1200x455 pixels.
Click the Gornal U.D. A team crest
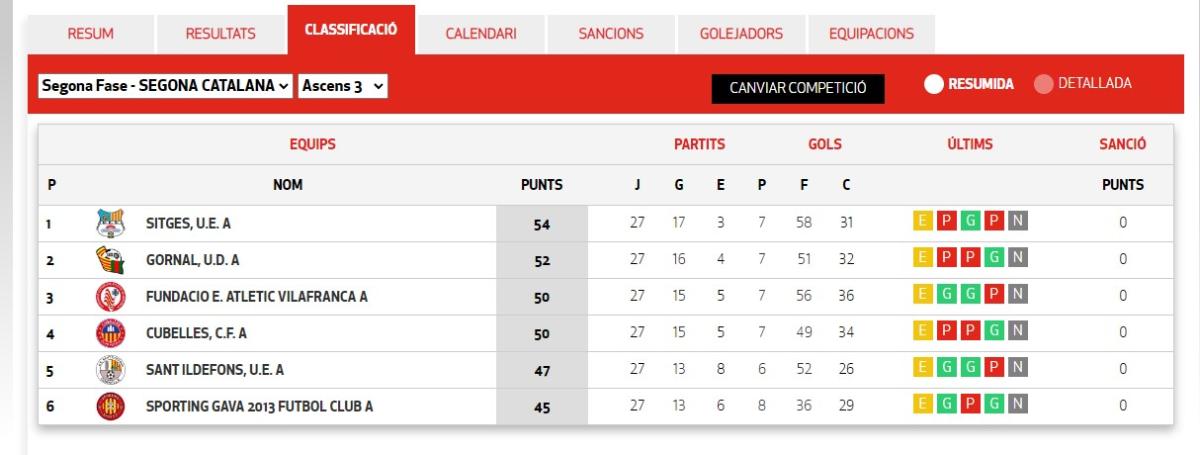click(x=110, y=260)
